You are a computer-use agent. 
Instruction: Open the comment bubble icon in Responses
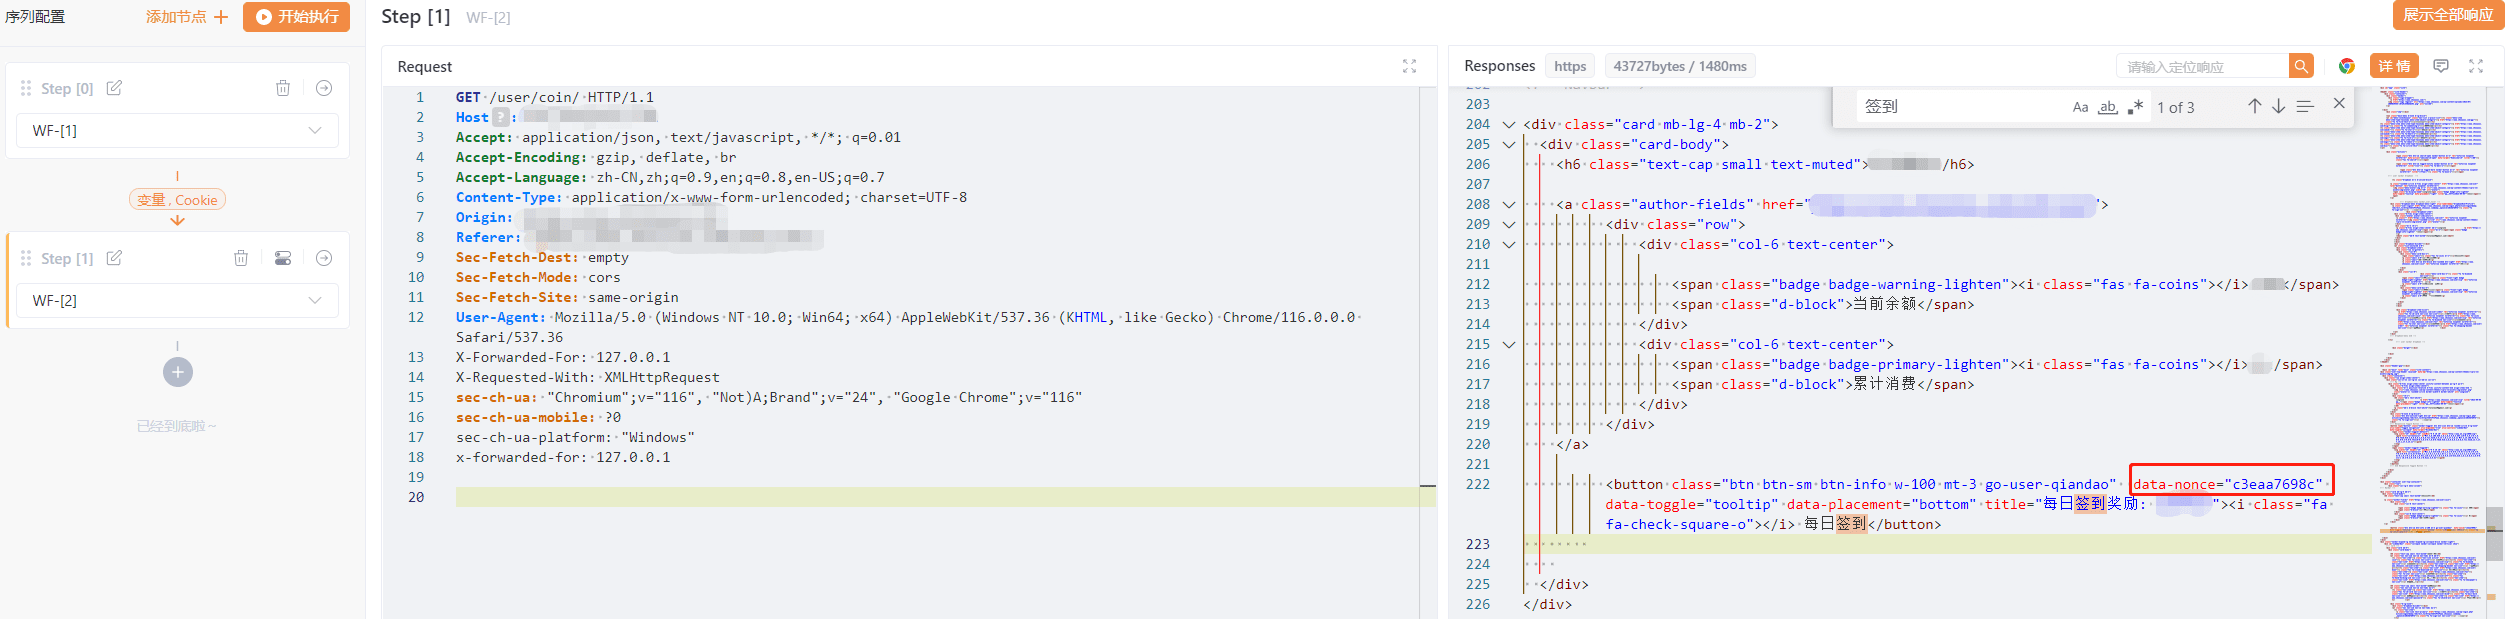(x=2441, y=66)
